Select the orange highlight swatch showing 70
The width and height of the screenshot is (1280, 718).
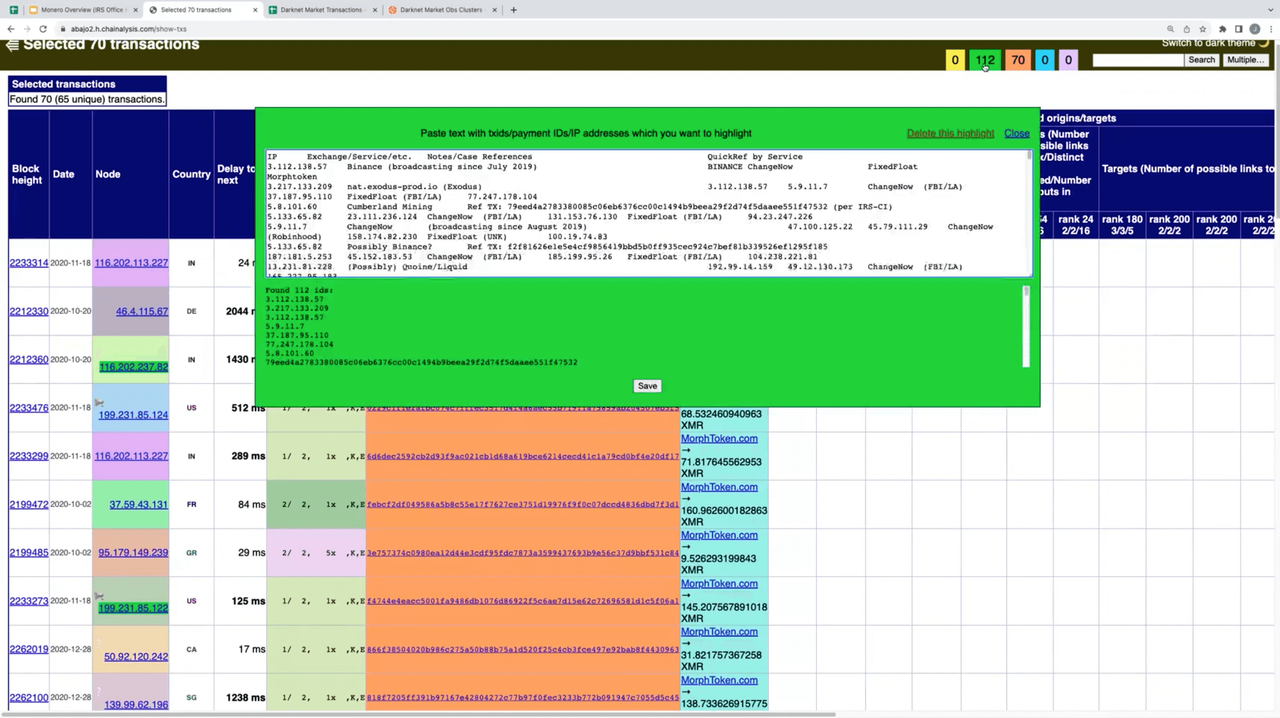pos(1018,60)
